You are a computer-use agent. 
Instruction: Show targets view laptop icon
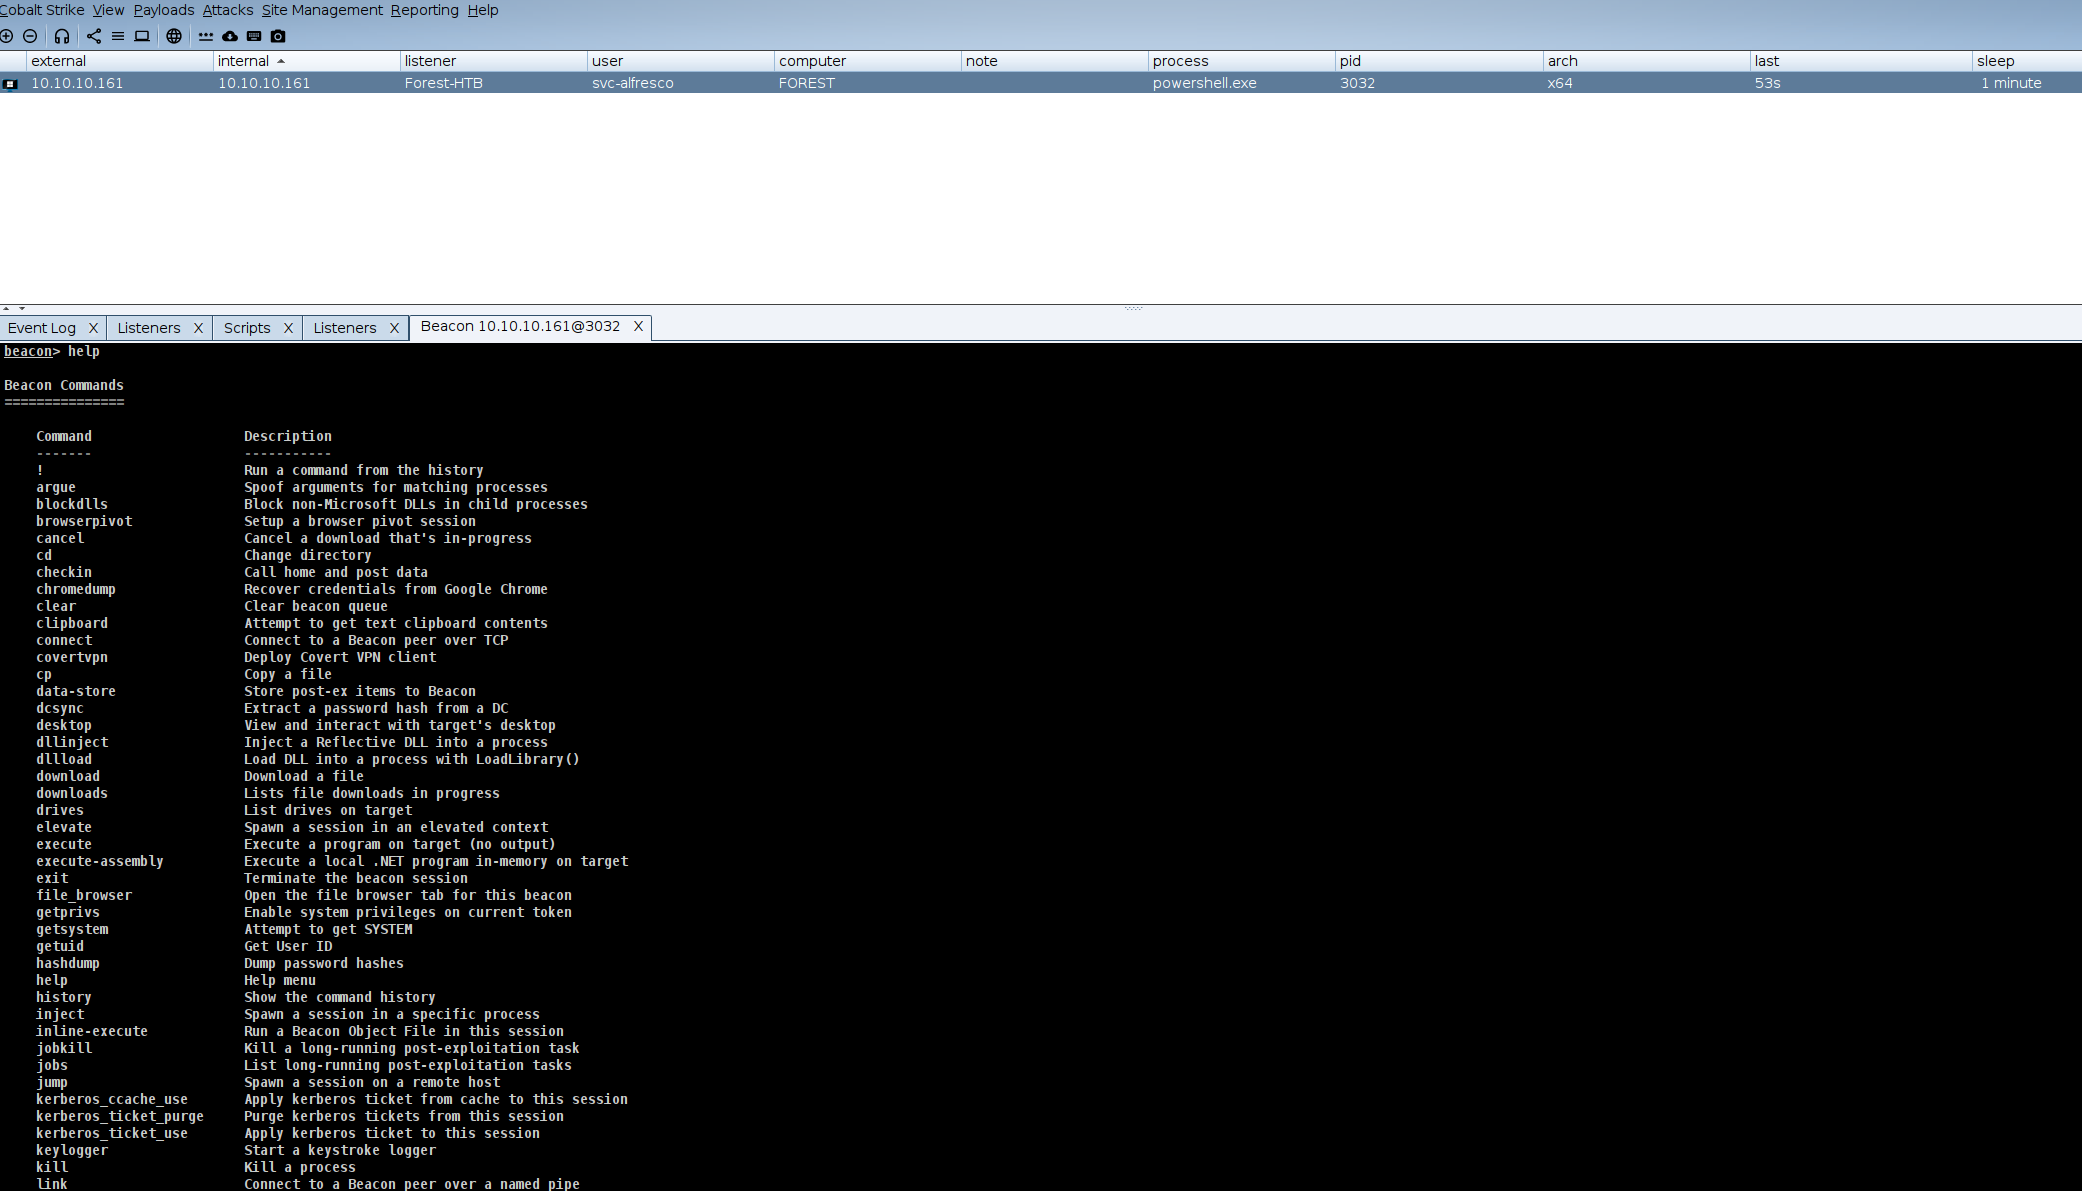[x=142, y=36]
